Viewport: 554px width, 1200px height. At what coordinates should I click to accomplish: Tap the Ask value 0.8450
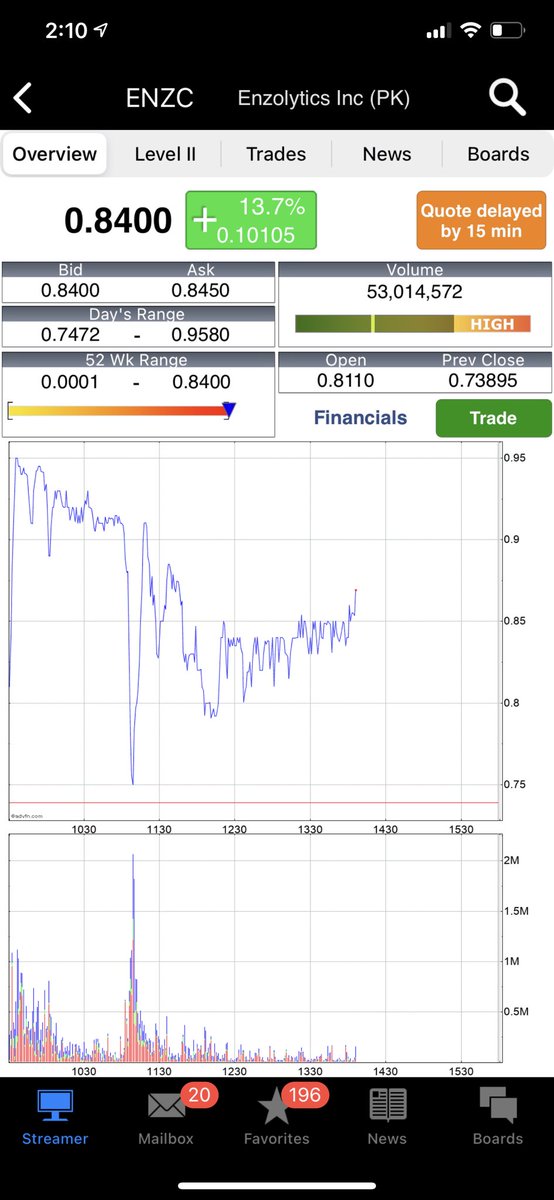tap(200, 290)
